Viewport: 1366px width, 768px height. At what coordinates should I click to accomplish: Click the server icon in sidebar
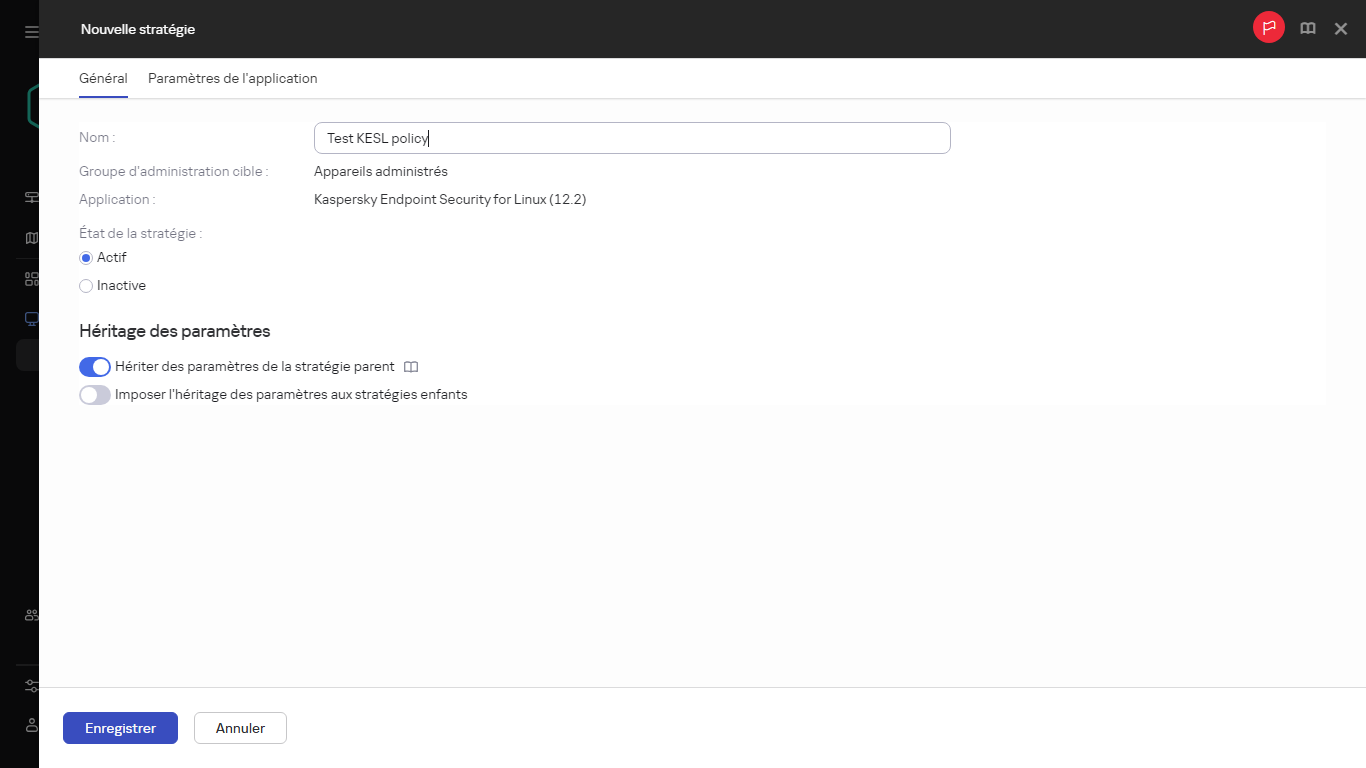(31, 197)
